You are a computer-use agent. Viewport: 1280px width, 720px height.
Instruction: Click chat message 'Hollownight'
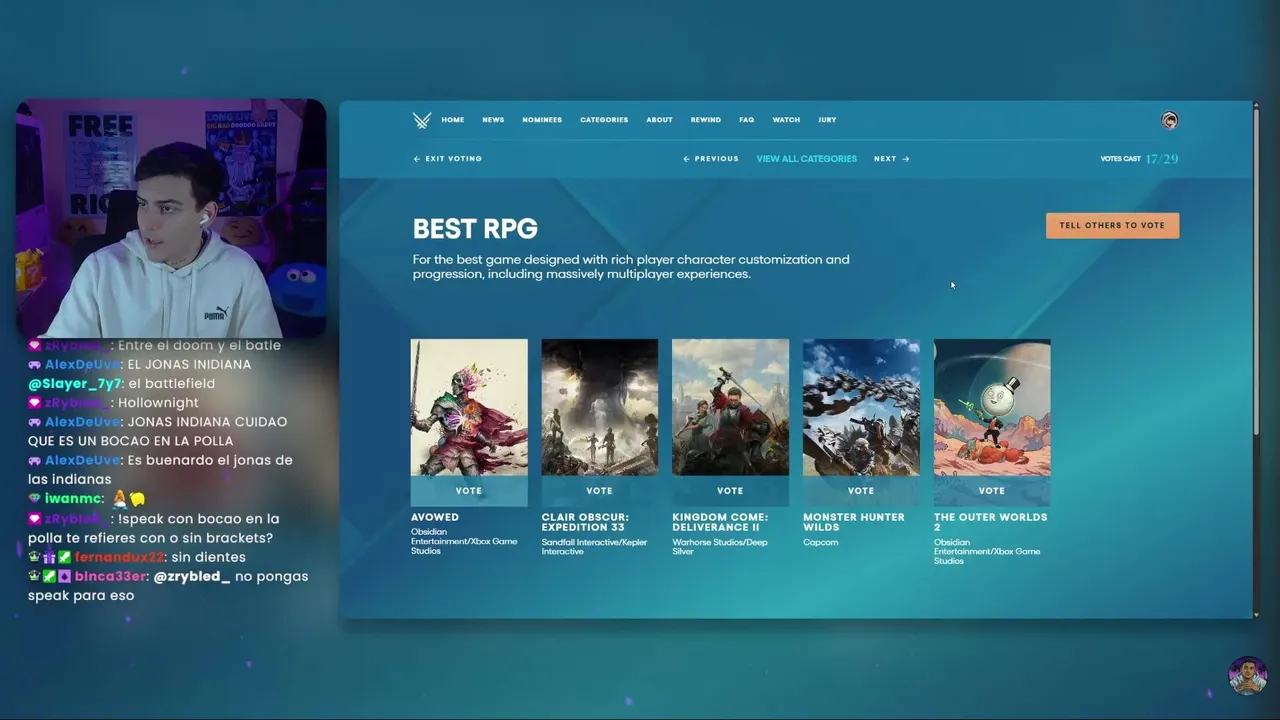pos(157,403)
